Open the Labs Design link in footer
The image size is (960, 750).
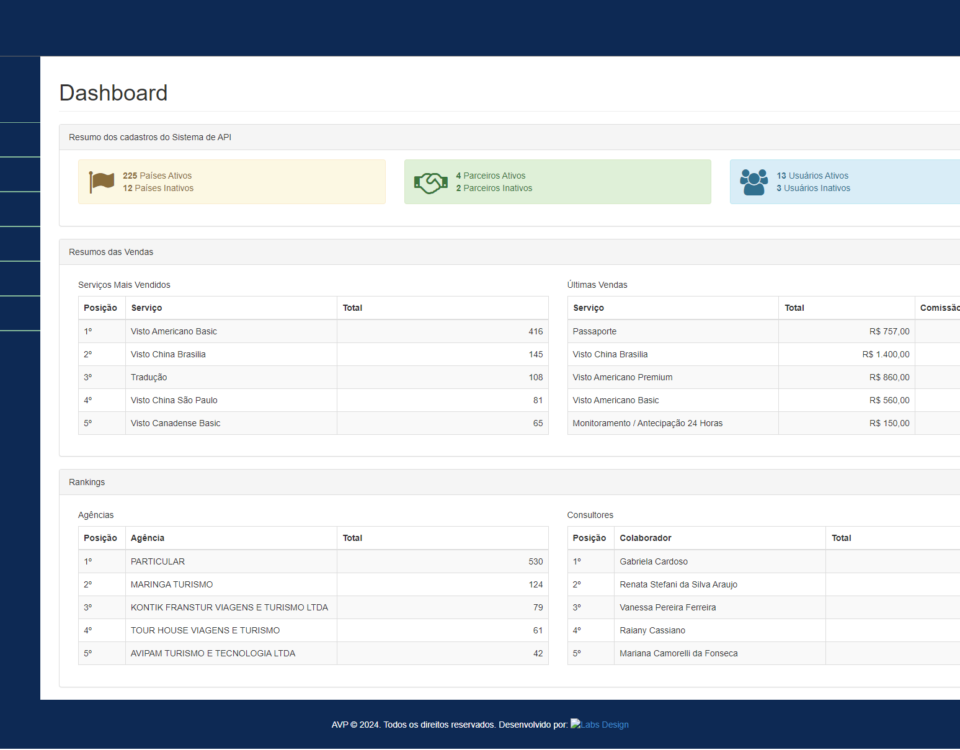coord(599,724)
